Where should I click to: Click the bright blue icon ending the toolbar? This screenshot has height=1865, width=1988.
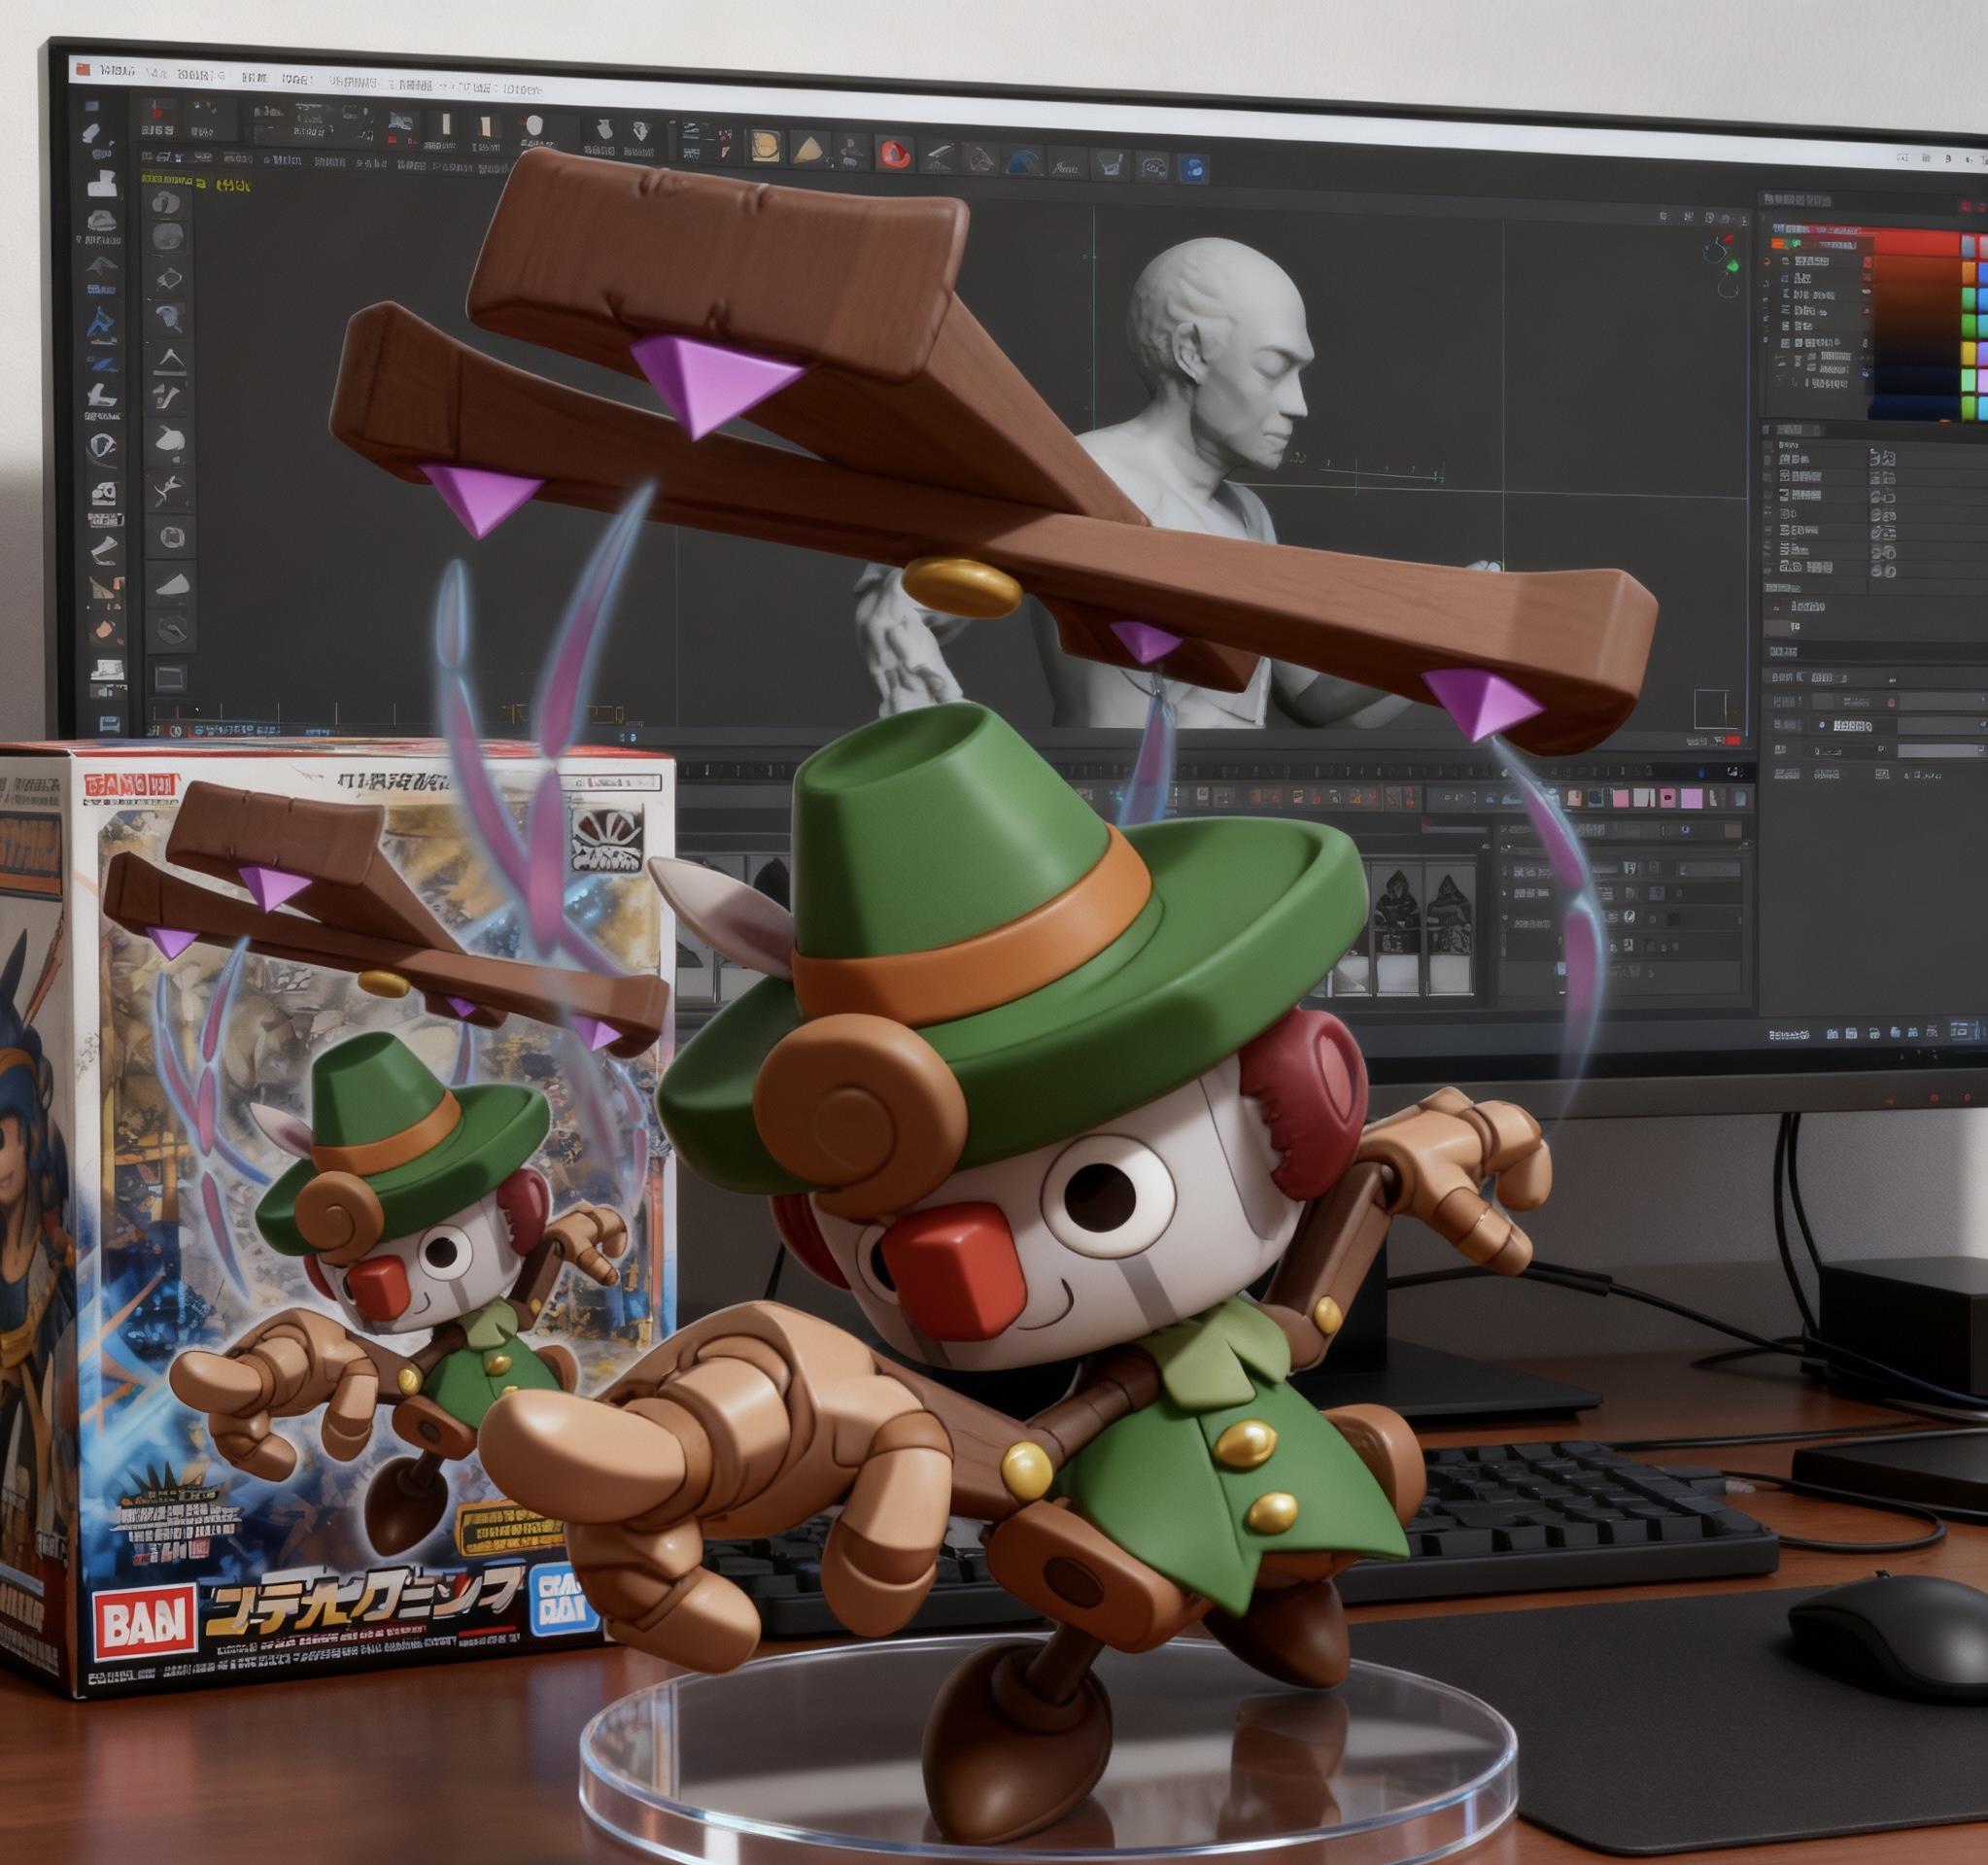(1192, 167)
